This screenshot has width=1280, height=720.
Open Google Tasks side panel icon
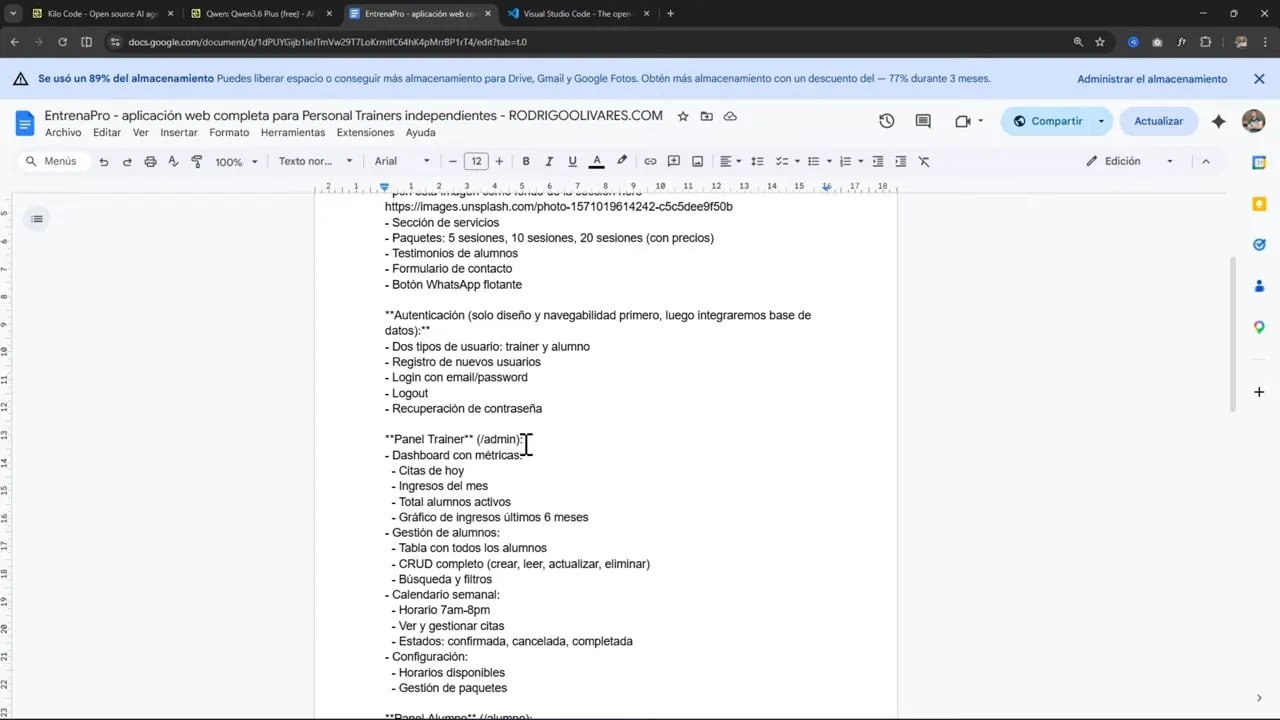(x=1259, y=244)
